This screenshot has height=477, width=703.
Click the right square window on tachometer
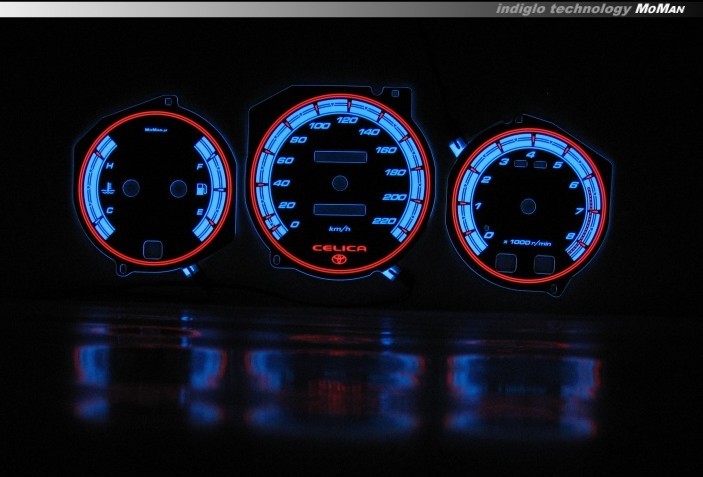click(x=544, y=264)
